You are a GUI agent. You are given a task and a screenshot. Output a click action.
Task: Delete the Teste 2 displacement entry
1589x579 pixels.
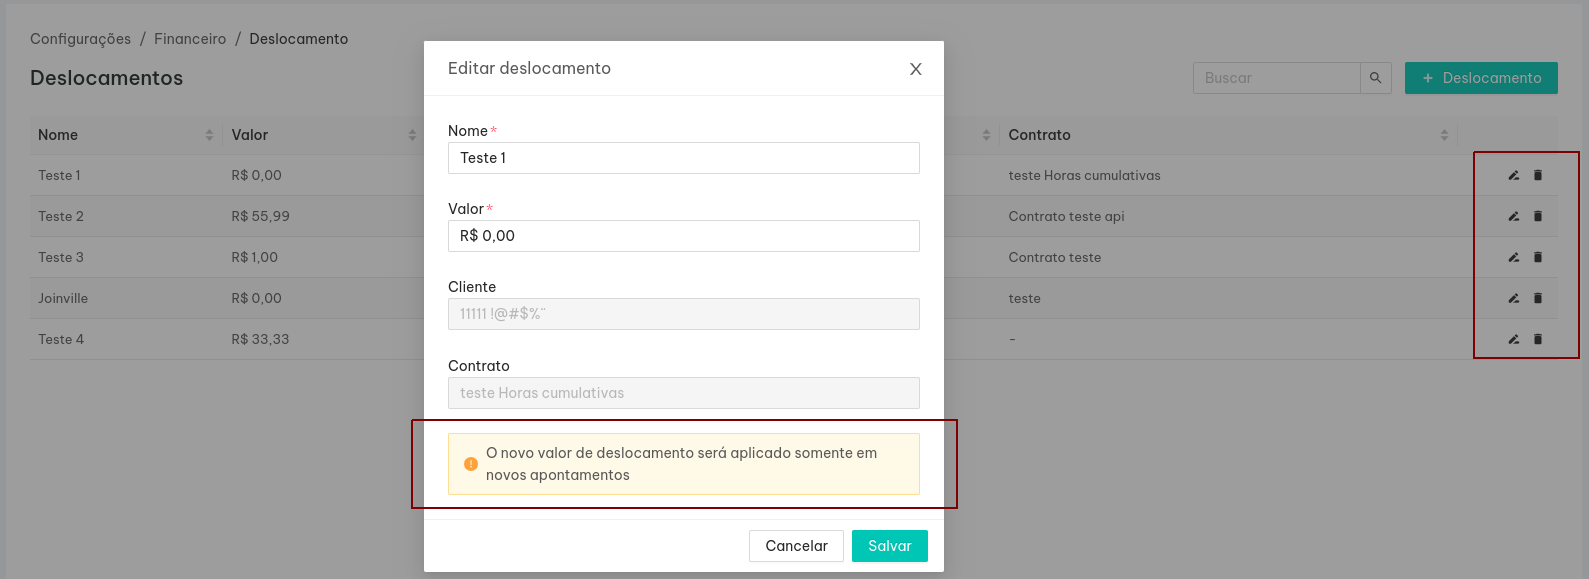[x=1538, y=216]
